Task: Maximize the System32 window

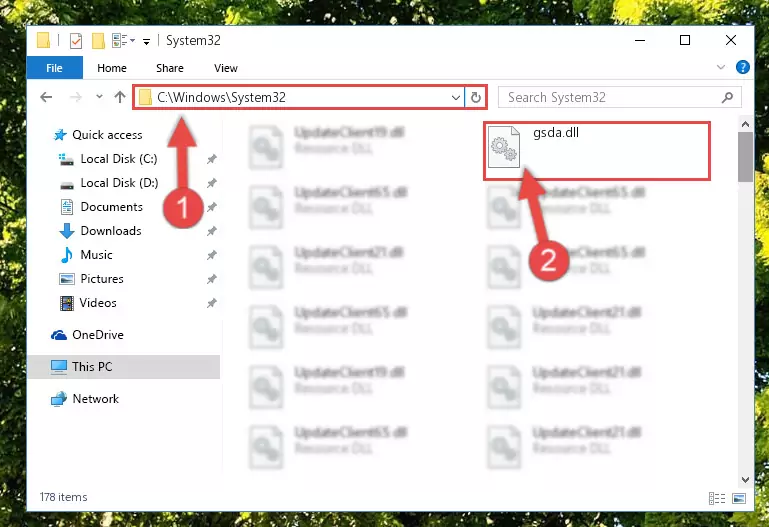Action: click(685, 40)
